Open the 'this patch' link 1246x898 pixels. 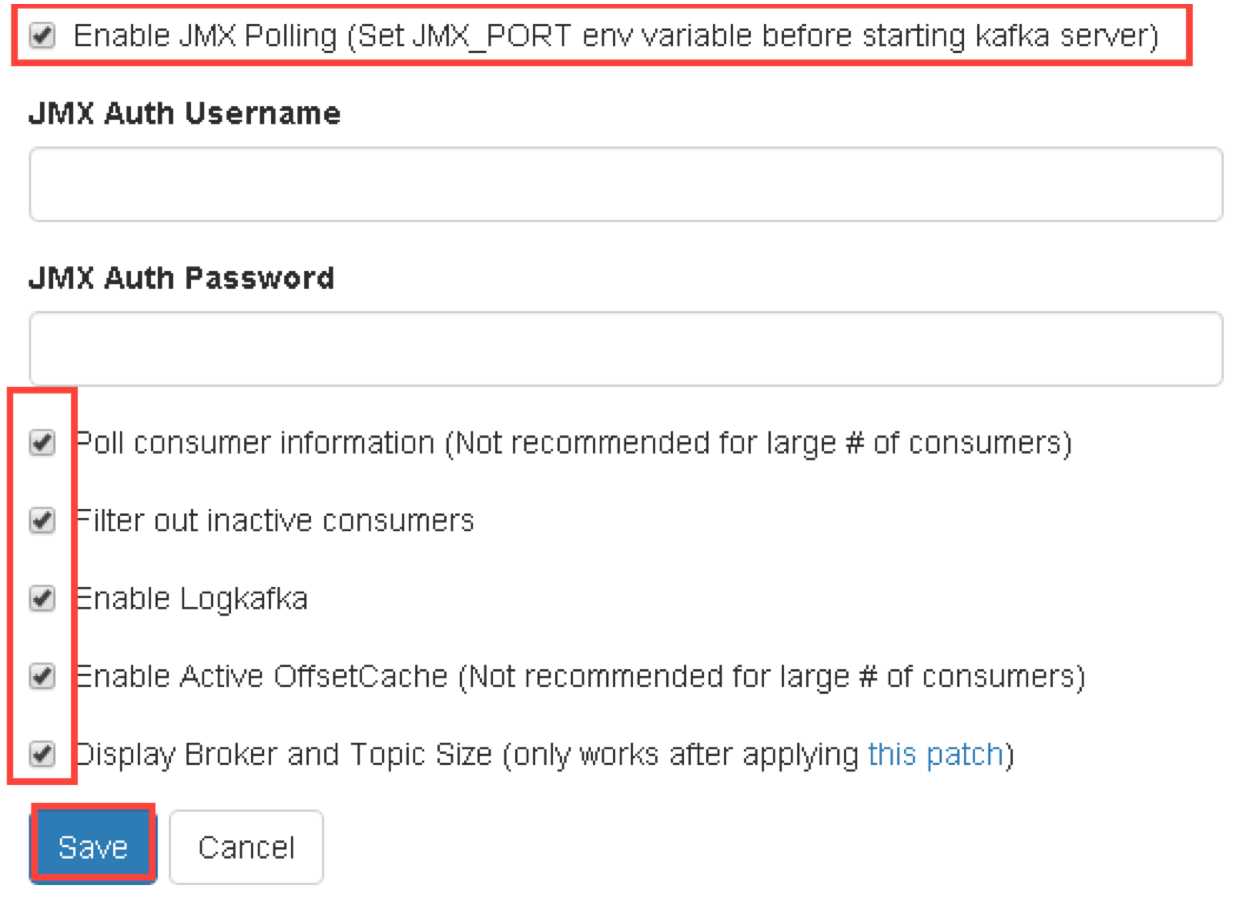pos(935,754)
